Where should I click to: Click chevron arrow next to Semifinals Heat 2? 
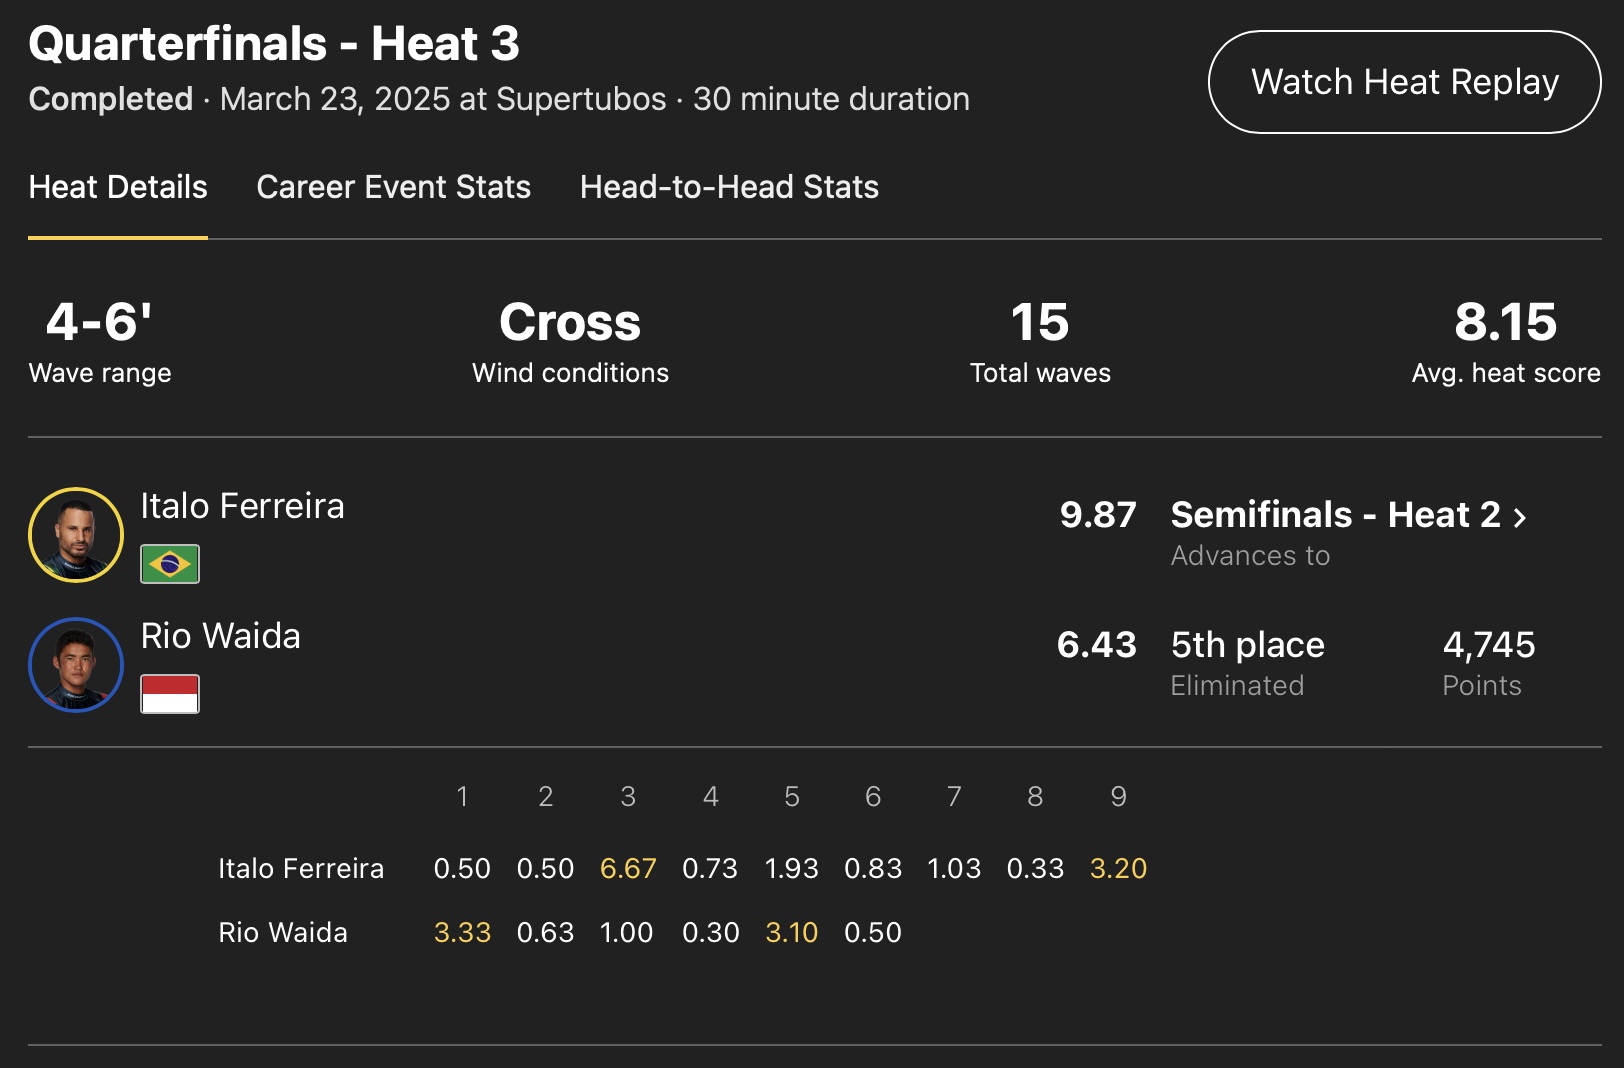point(1520,517)
